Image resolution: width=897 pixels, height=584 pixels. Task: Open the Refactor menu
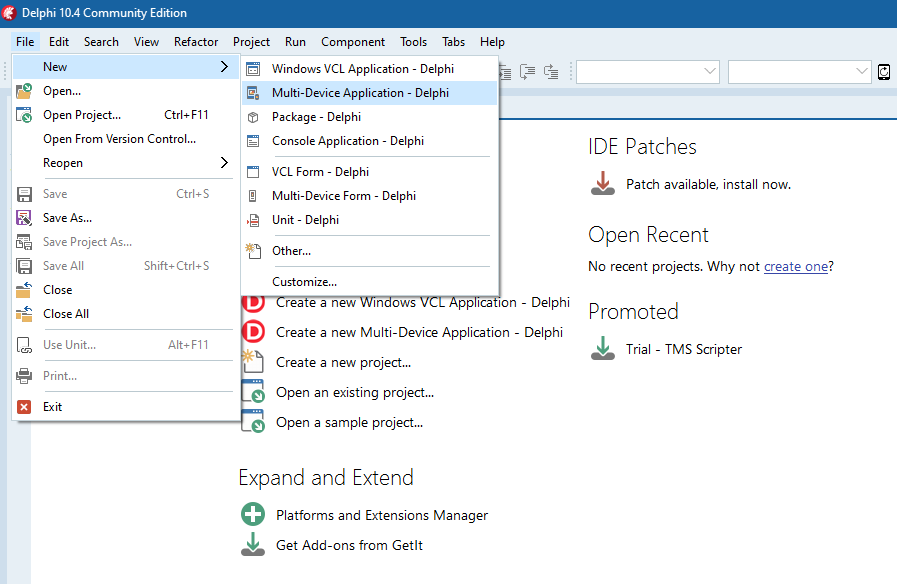196,42
